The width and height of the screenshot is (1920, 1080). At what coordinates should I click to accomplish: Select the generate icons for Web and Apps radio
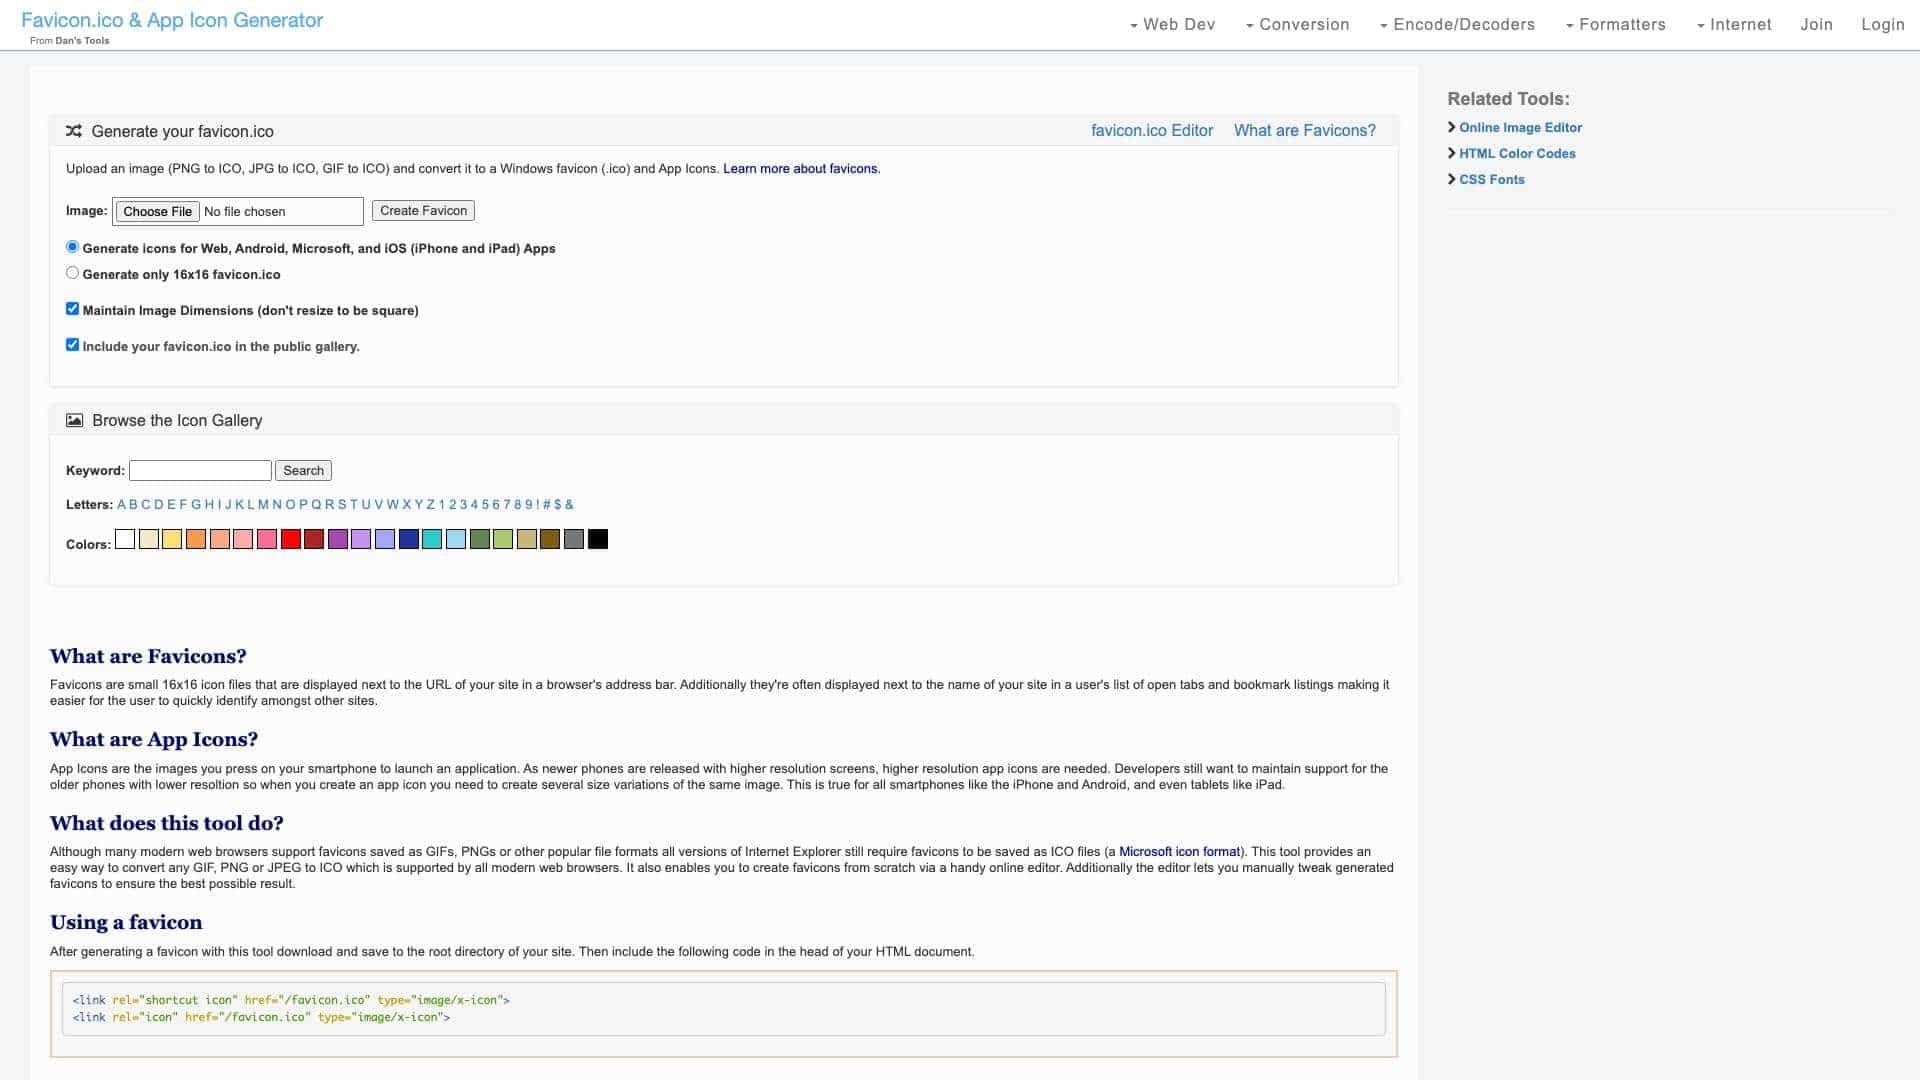72,247
